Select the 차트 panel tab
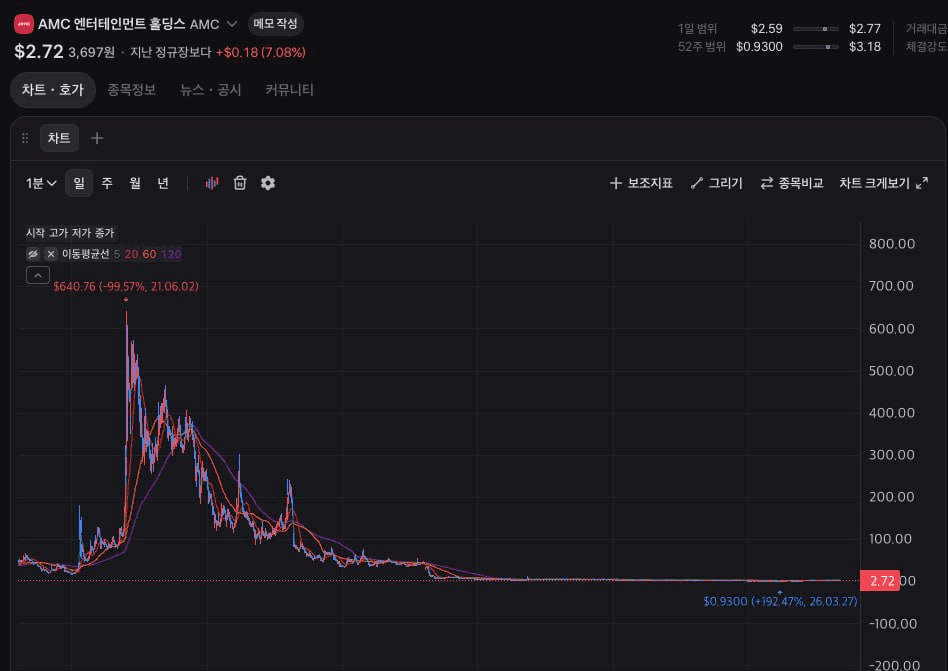 pyautogui.click(x=59, y=138)
